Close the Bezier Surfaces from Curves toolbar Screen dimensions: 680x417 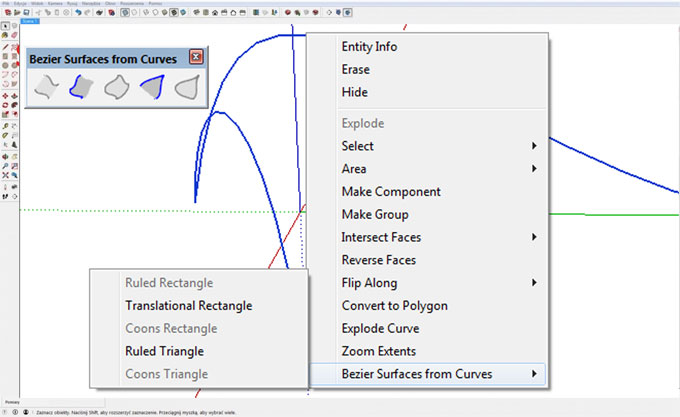pos(196,58)
